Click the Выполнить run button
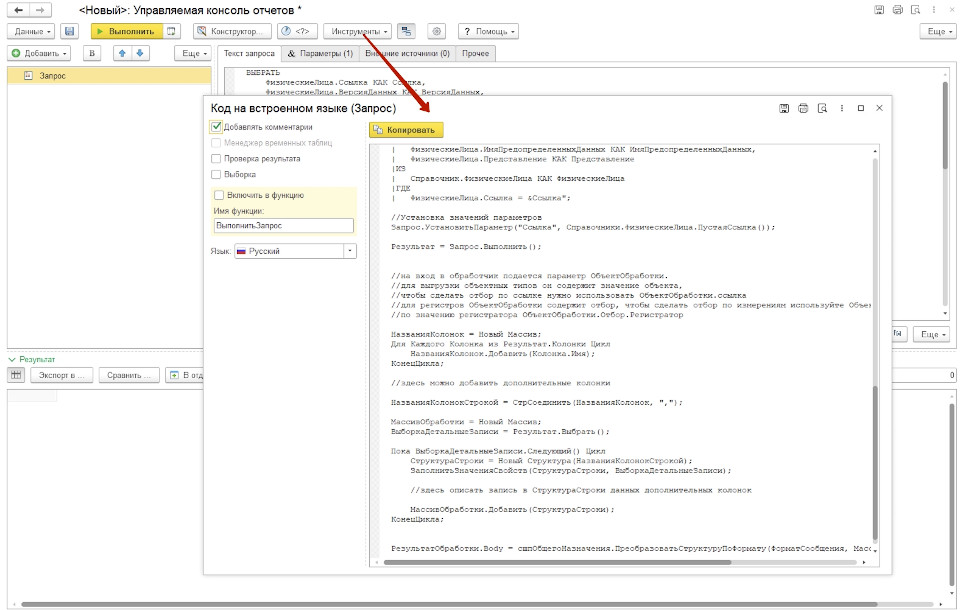This screenshot has height=610, width=960. 126,32
